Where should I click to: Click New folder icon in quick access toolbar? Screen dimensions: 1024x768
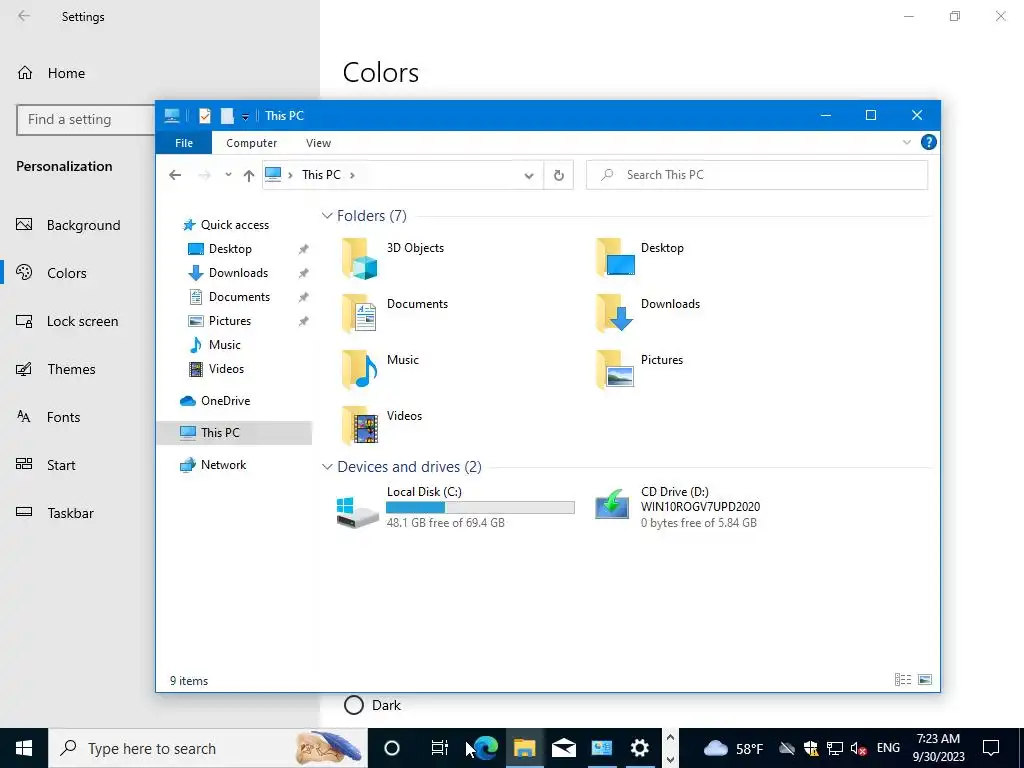pyautogui.click(x=227, y=116)
